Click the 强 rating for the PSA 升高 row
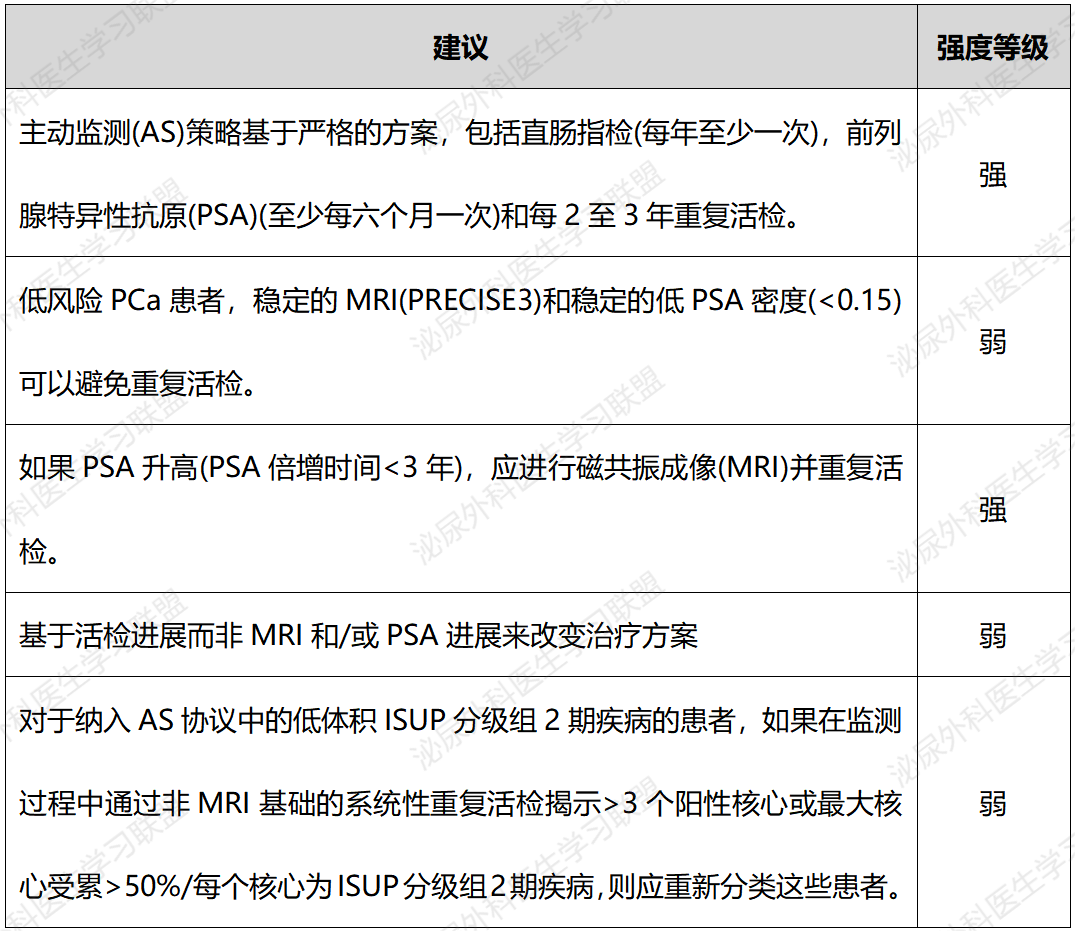The width and height of the screenshot is (1075, 931). [x=993, y=509]
